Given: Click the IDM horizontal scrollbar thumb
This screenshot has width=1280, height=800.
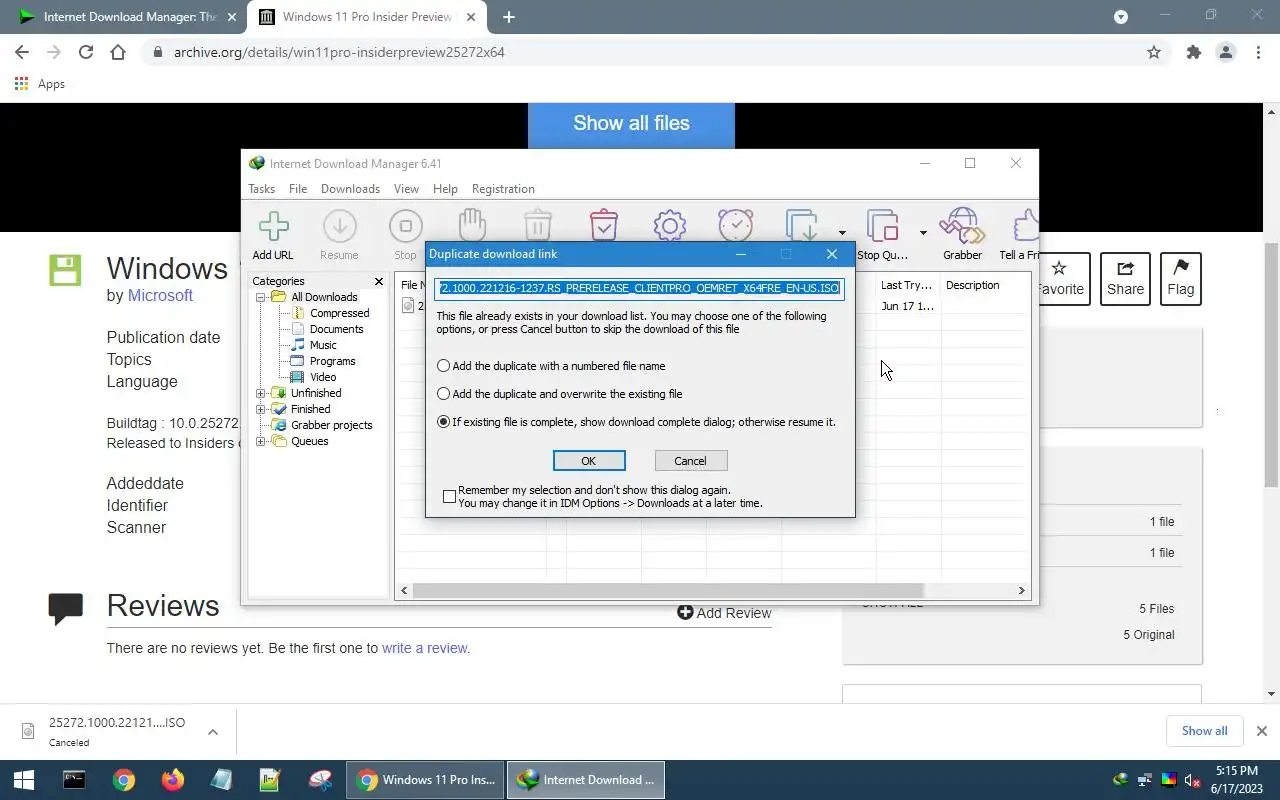Looking at the screenshot, I should (668, 591).
